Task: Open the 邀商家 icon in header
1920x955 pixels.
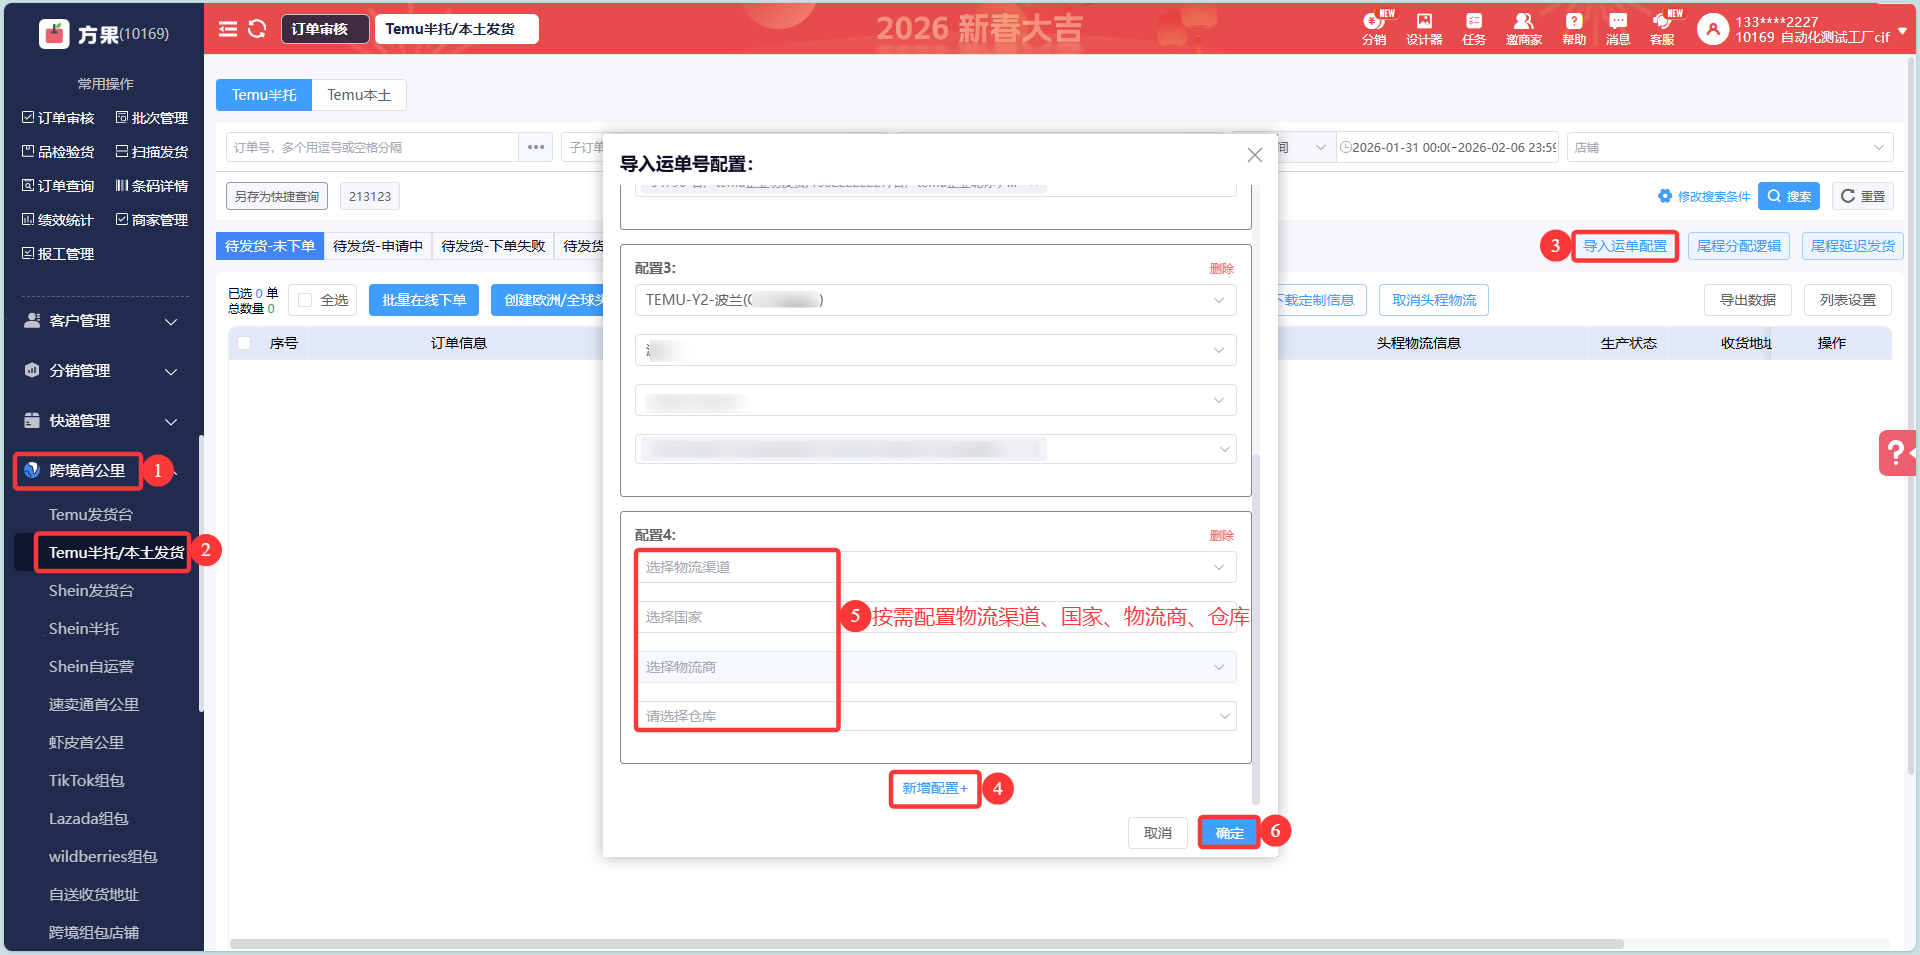Action: pyautogui.click(x=1524, y=28)
